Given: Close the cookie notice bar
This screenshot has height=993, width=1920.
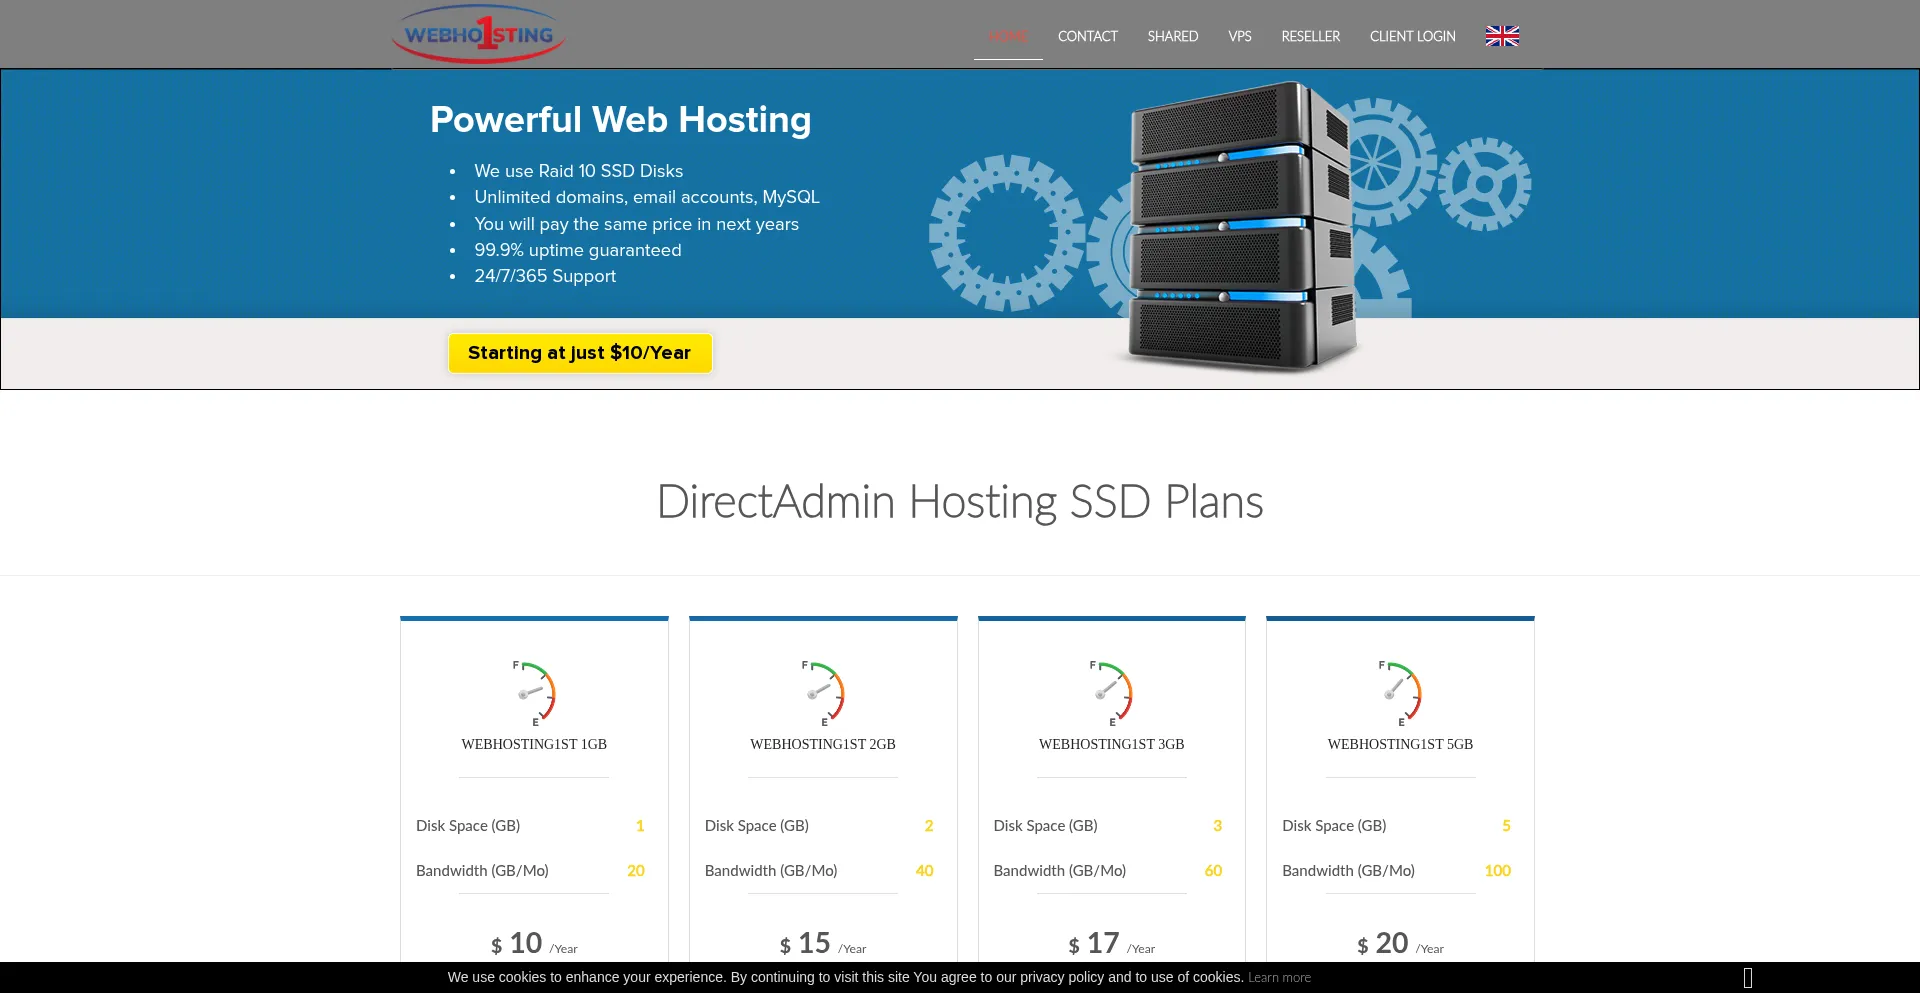Looking at the screenshot, I should click(x=1747, y=977).
